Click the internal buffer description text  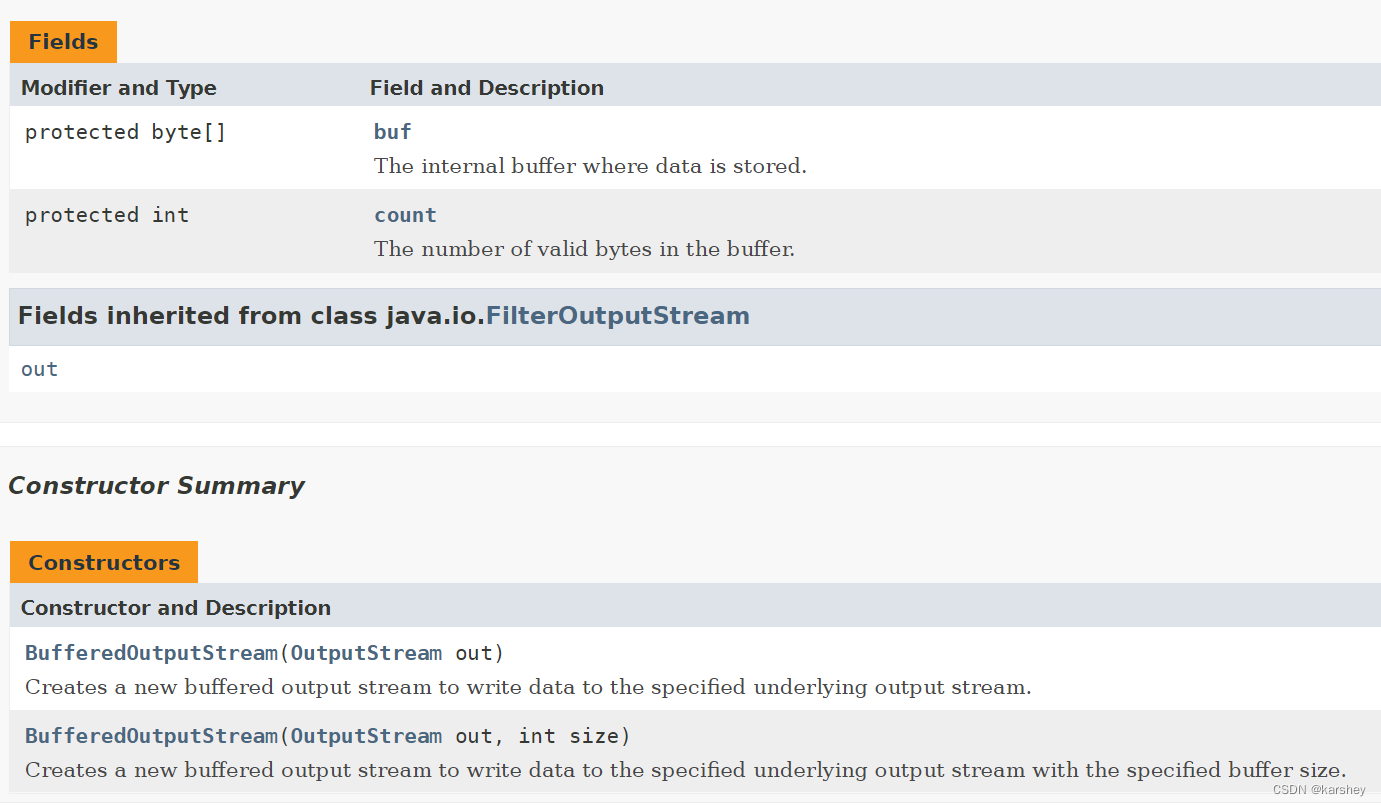click(590, 166)
